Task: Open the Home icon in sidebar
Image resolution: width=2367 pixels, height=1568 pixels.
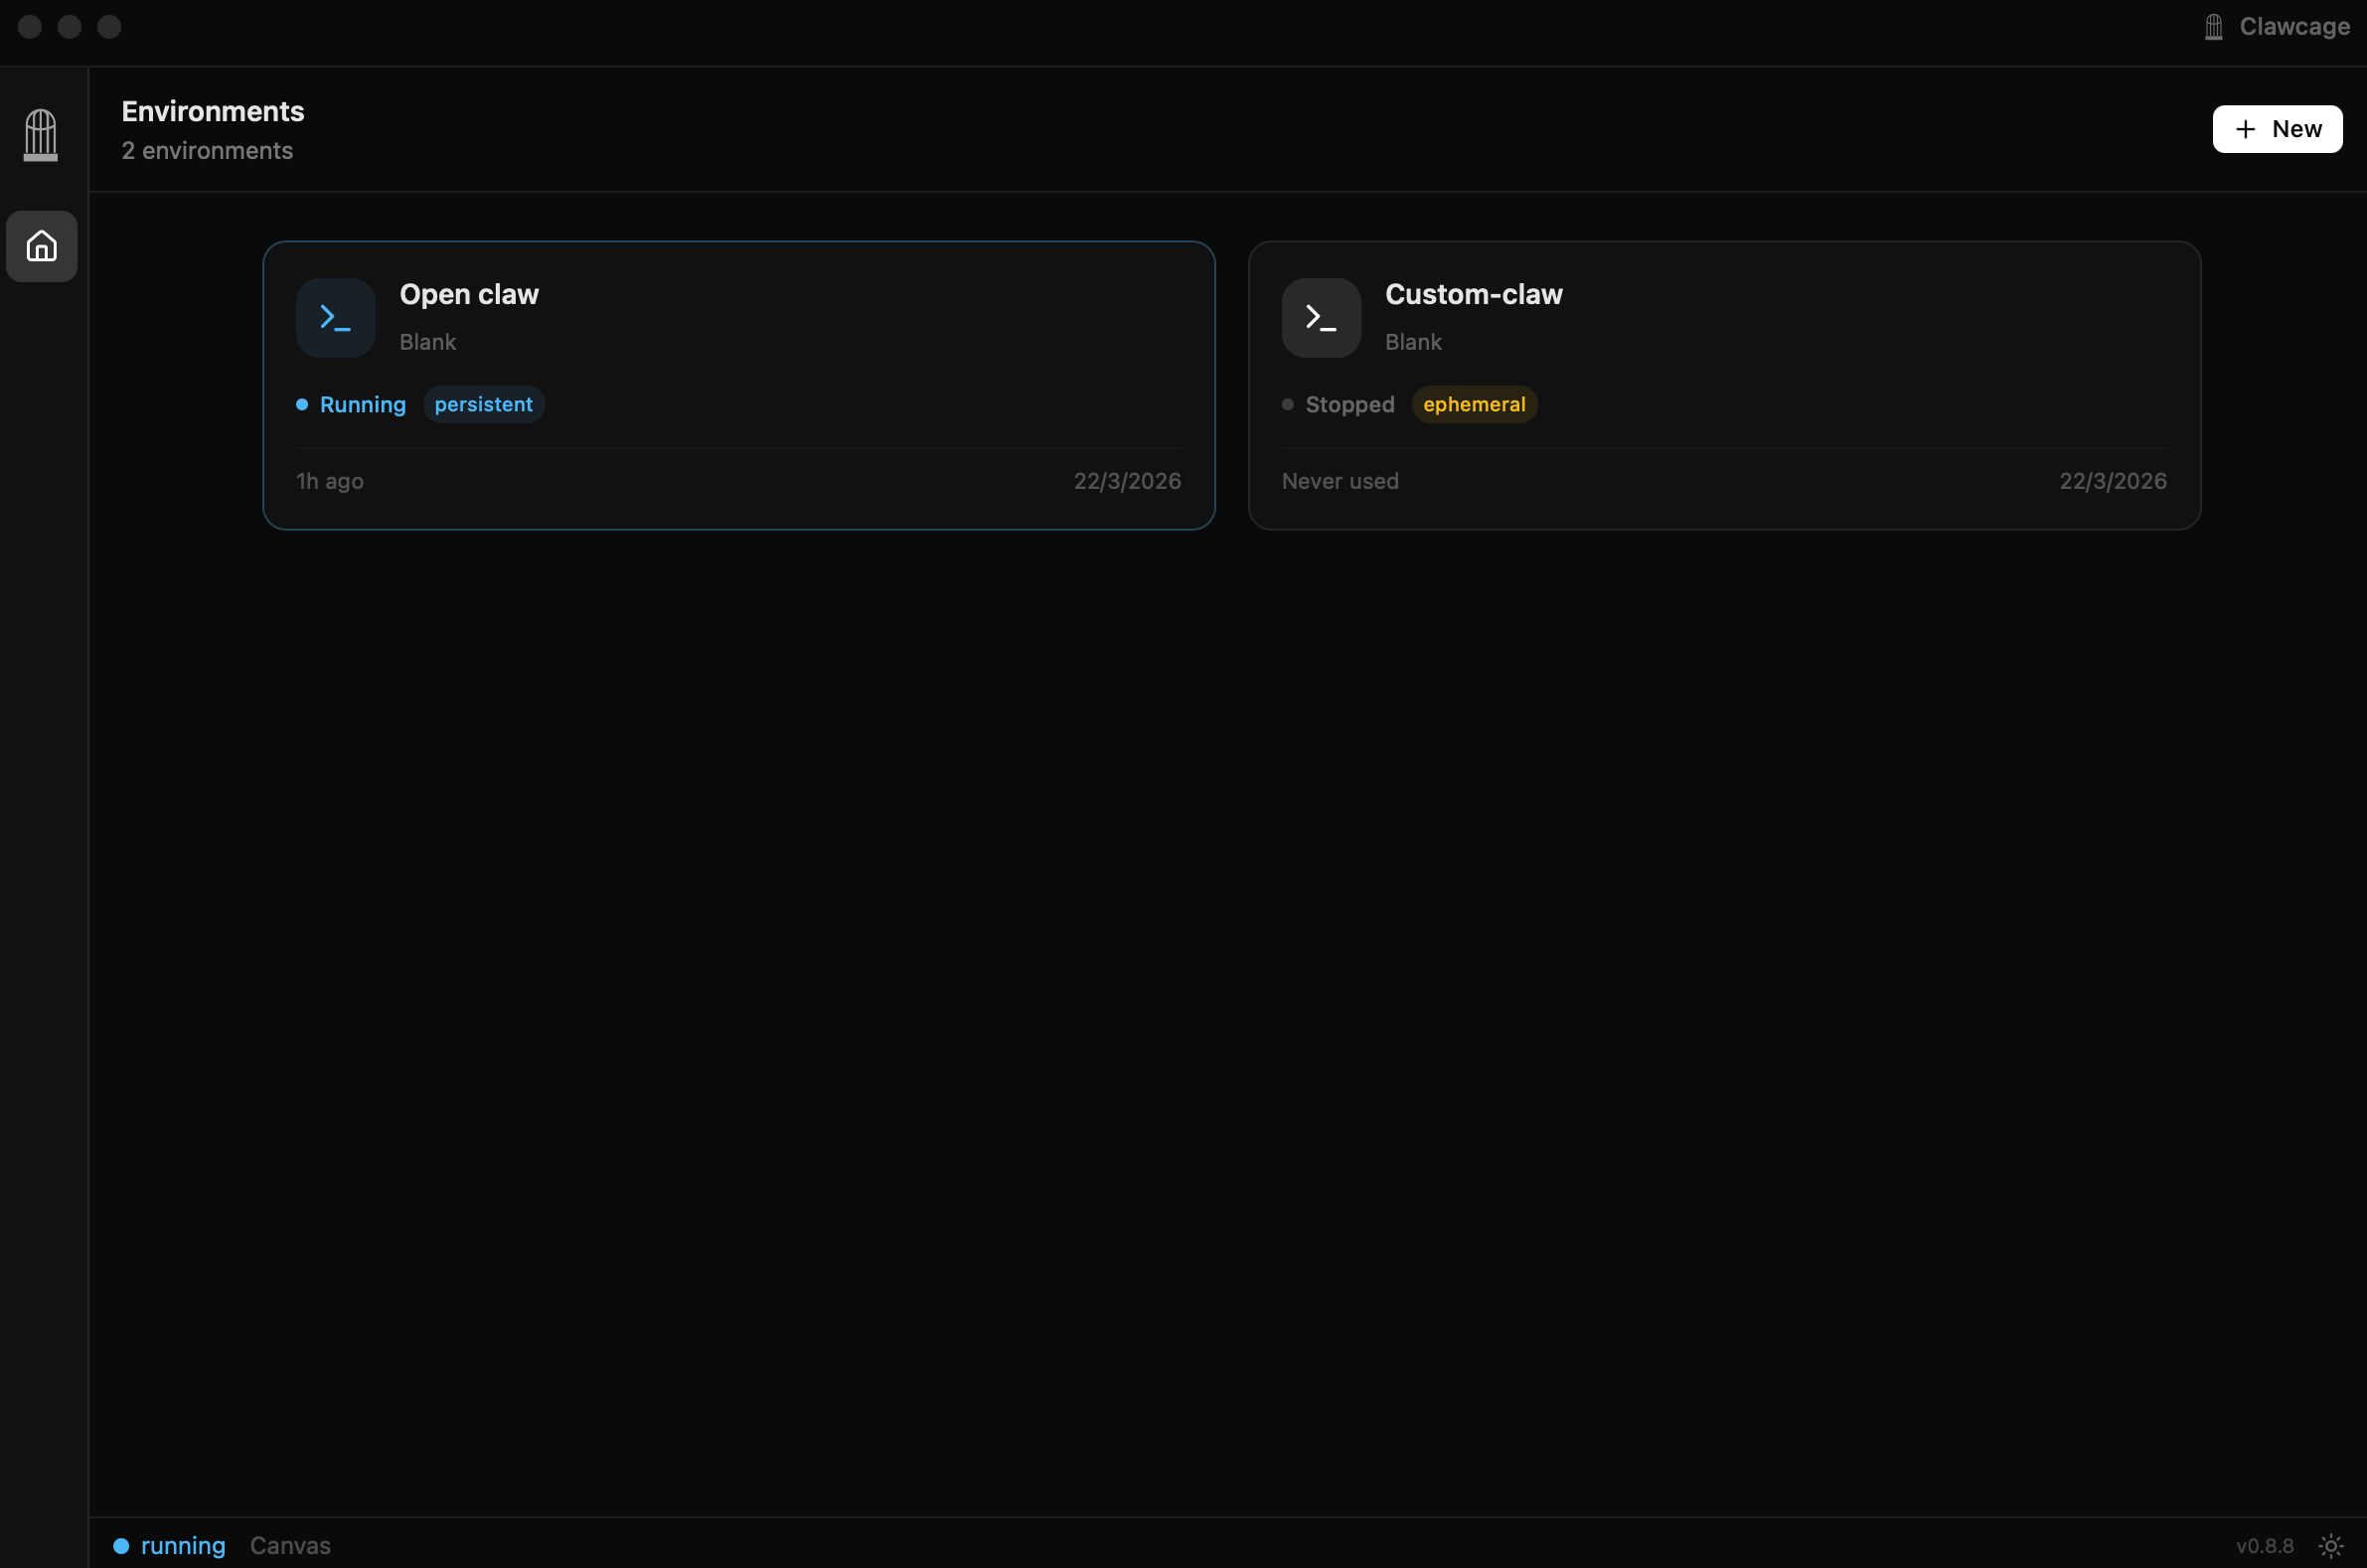Action: click(42, 246)
